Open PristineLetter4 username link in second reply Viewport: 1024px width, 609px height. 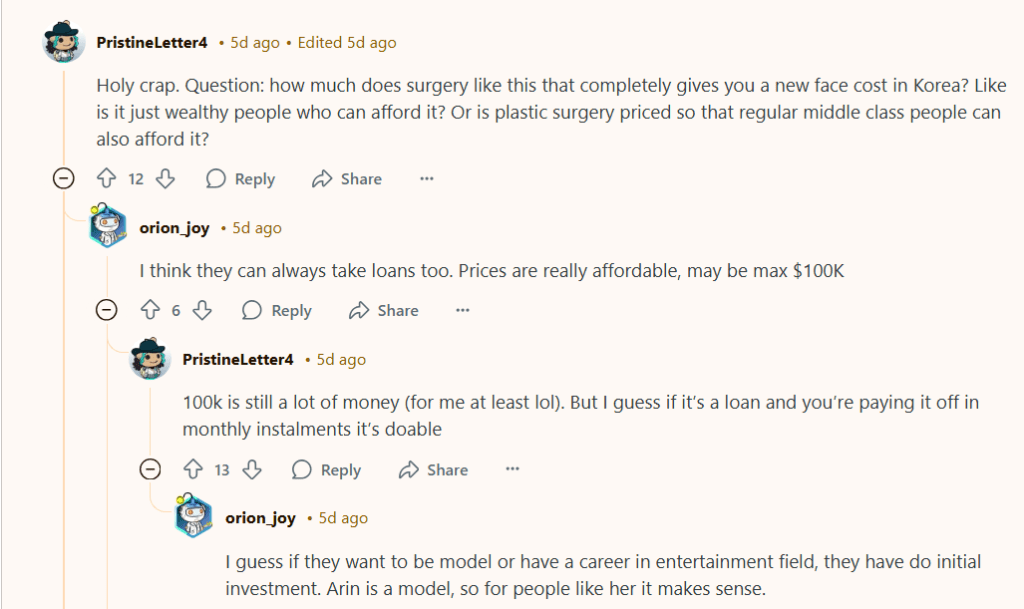click(x=238, y=359)
